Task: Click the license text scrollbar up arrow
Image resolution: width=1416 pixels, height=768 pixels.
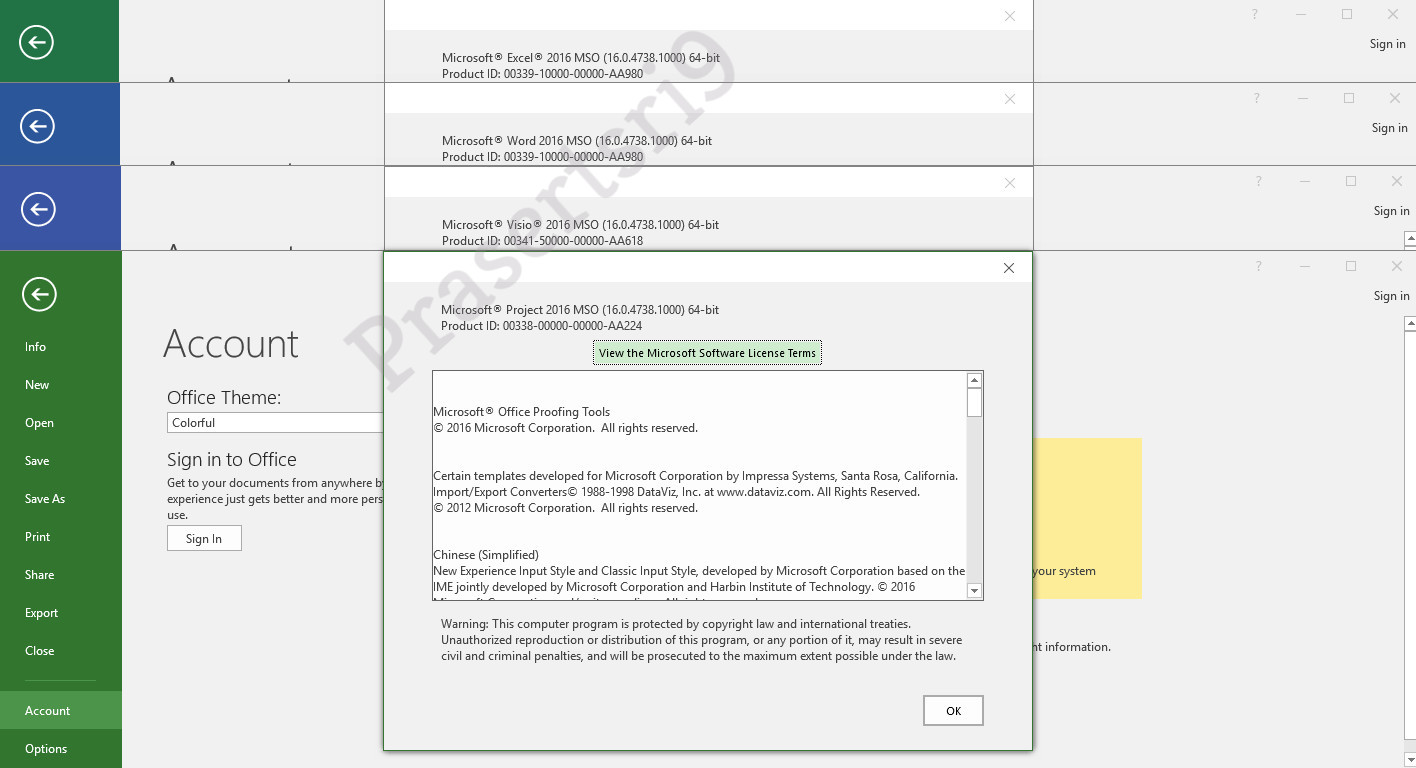Action: click(974, 380)
